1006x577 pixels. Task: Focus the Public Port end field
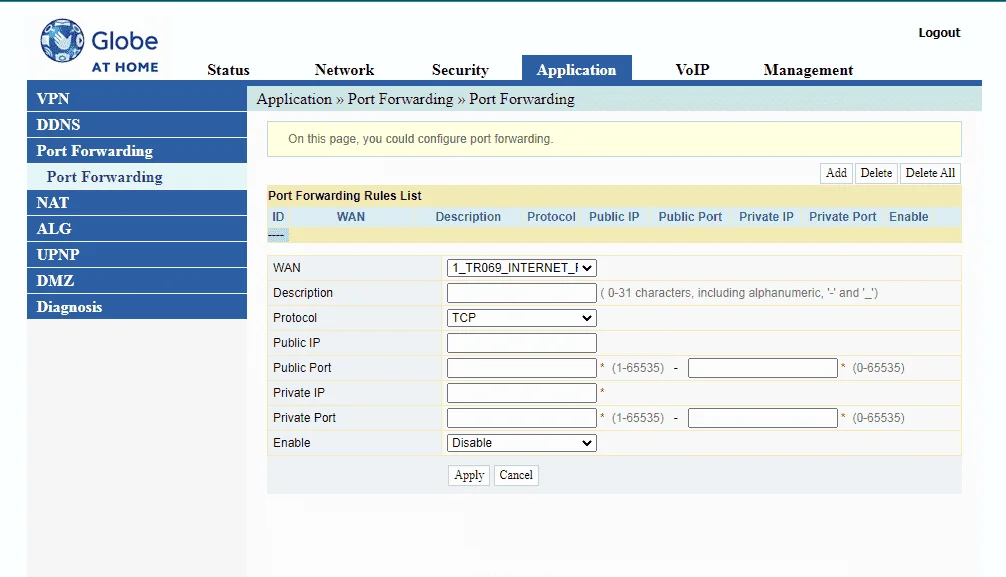762,368
